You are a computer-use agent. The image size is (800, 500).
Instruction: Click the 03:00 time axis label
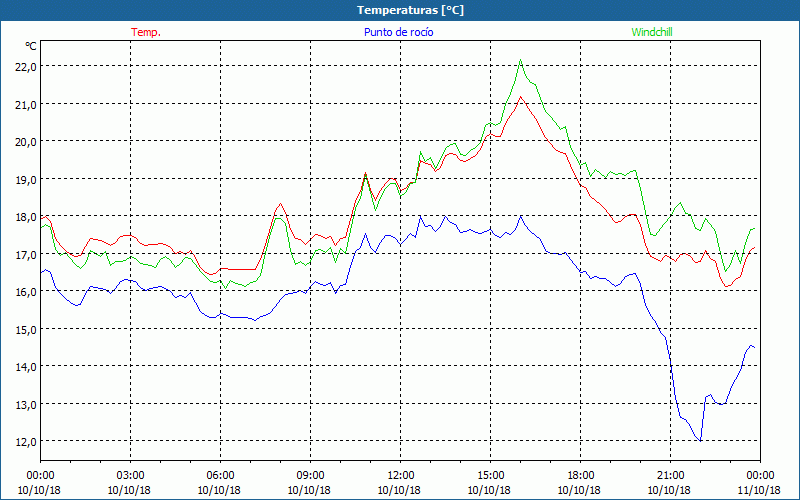(x=130, y=476)
